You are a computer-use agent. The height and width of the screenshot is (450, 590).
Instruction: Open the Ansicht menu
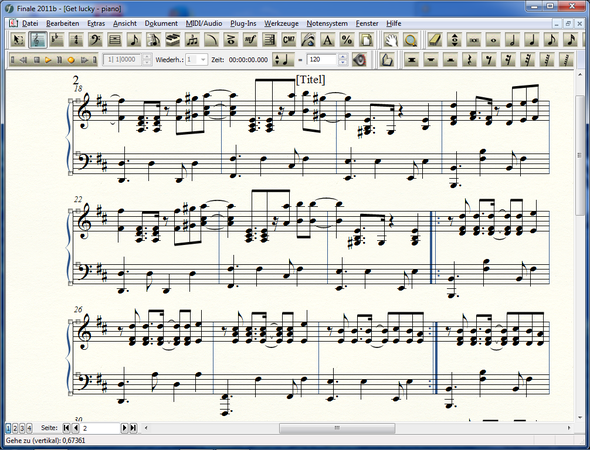pos(125,23)
